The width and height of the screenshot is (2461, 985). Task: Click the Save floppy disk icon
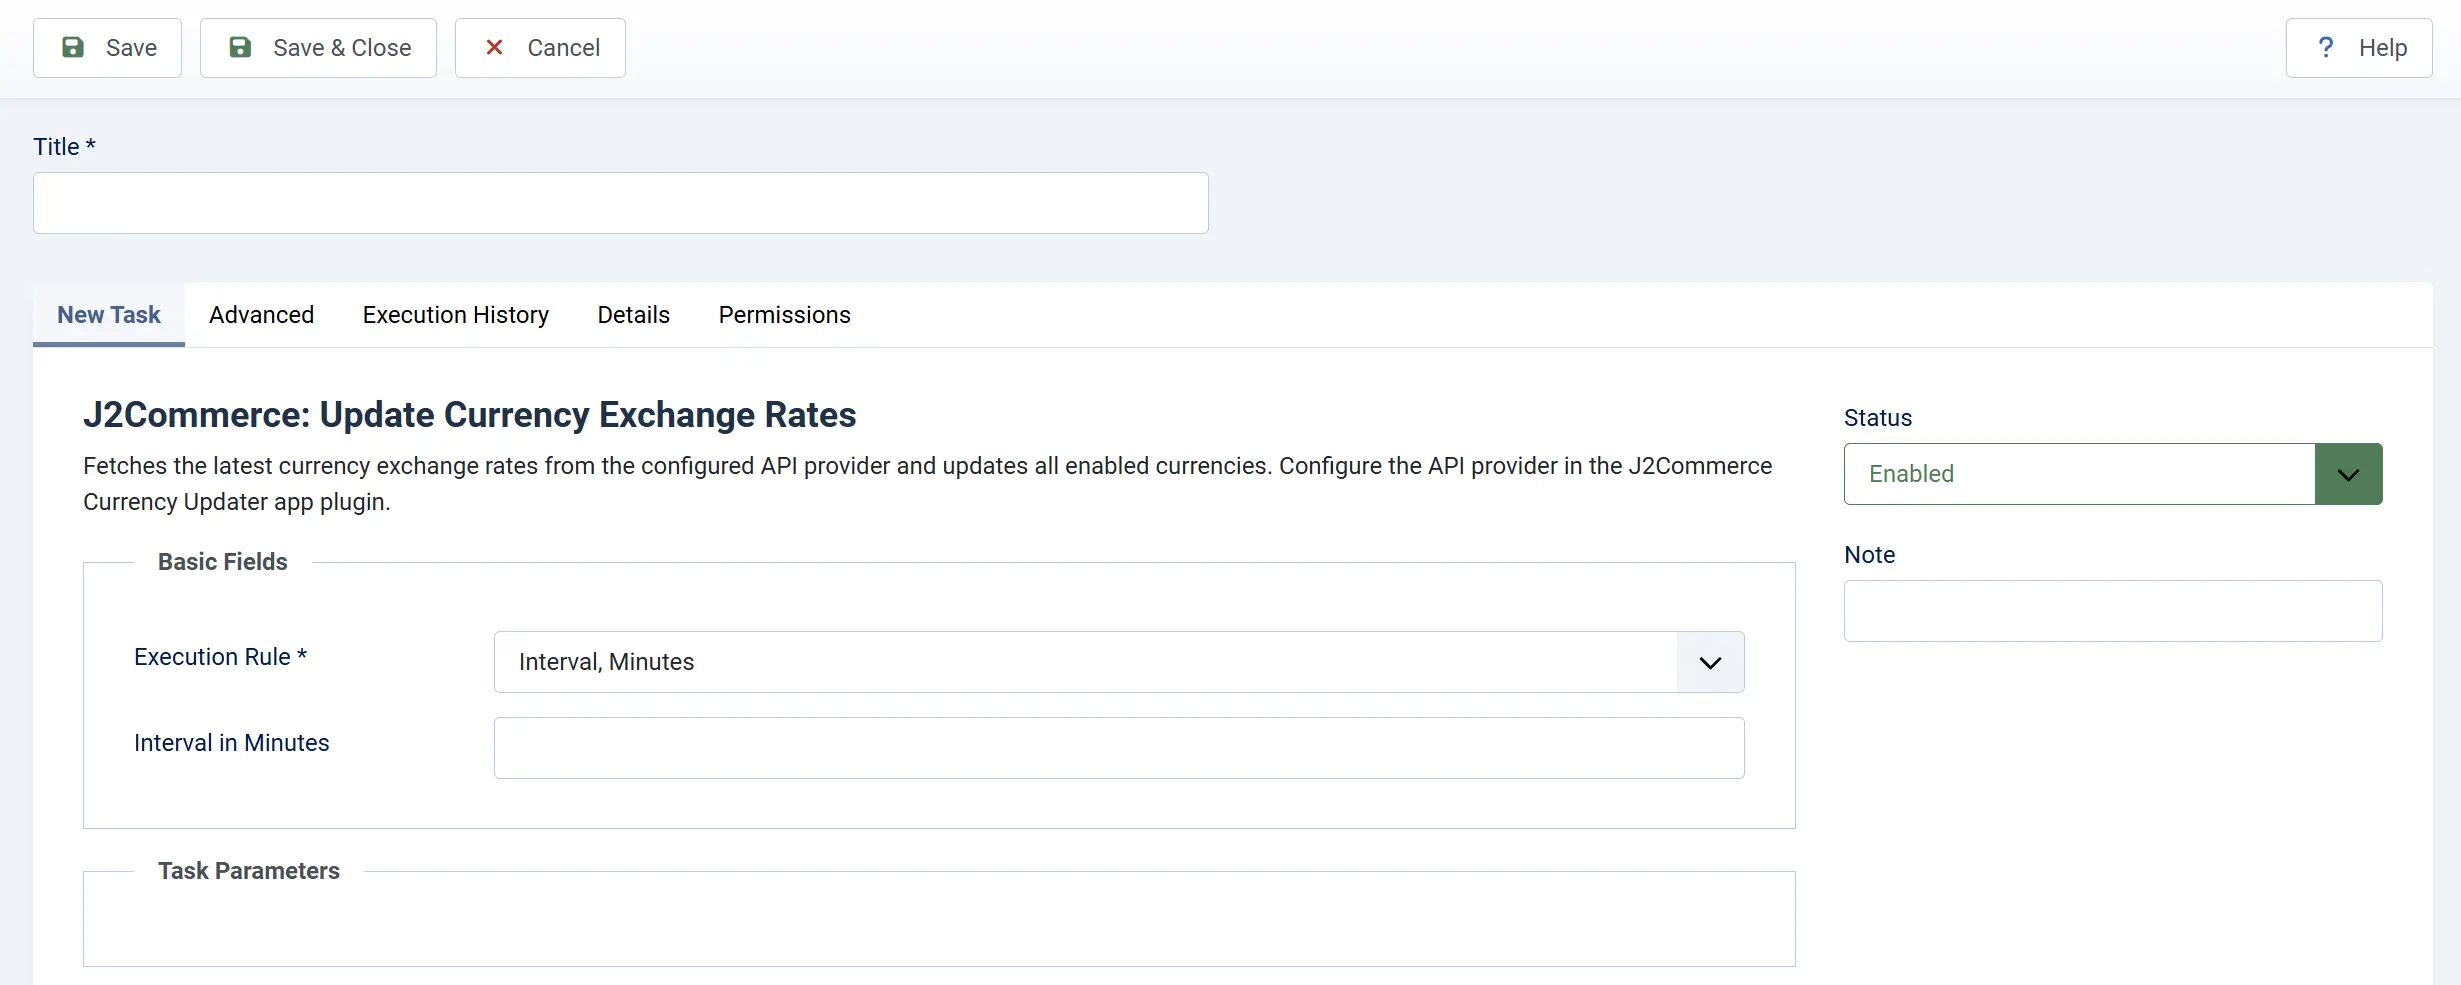(73, 47)
